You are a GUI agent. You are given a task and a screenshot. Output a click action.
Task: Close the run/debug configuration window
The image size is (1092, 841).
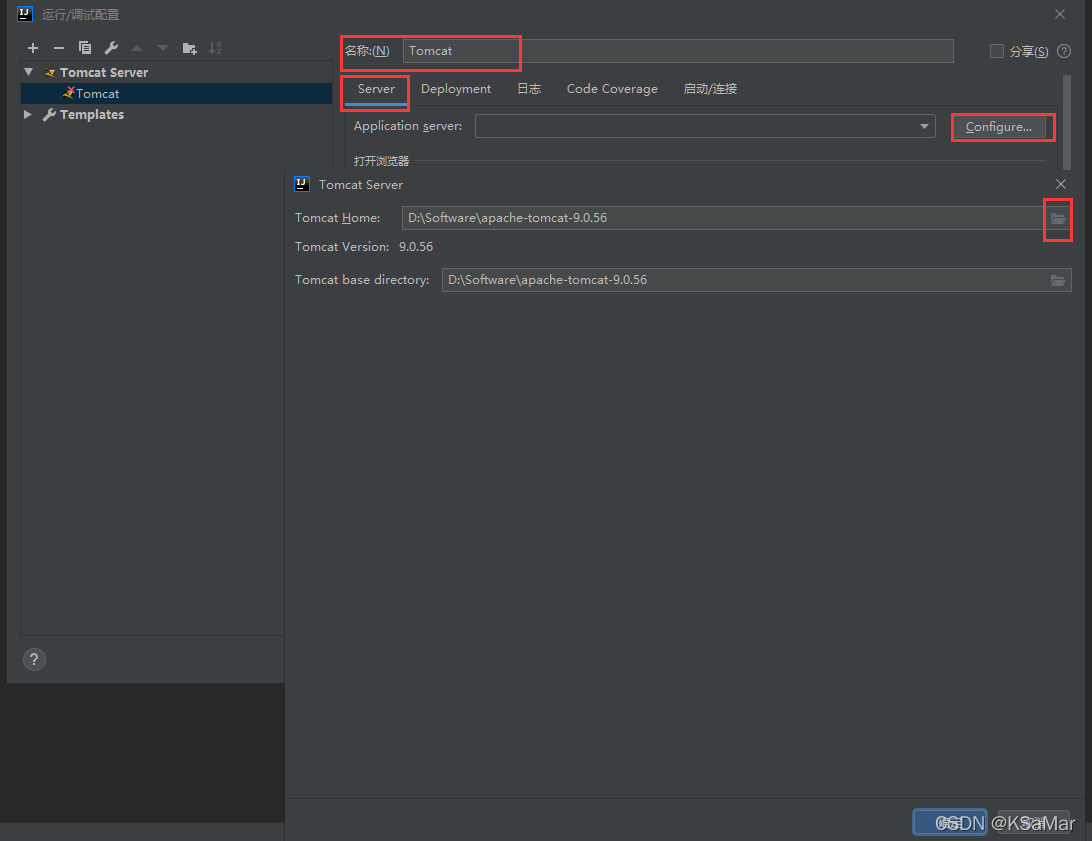[1060, 14]
